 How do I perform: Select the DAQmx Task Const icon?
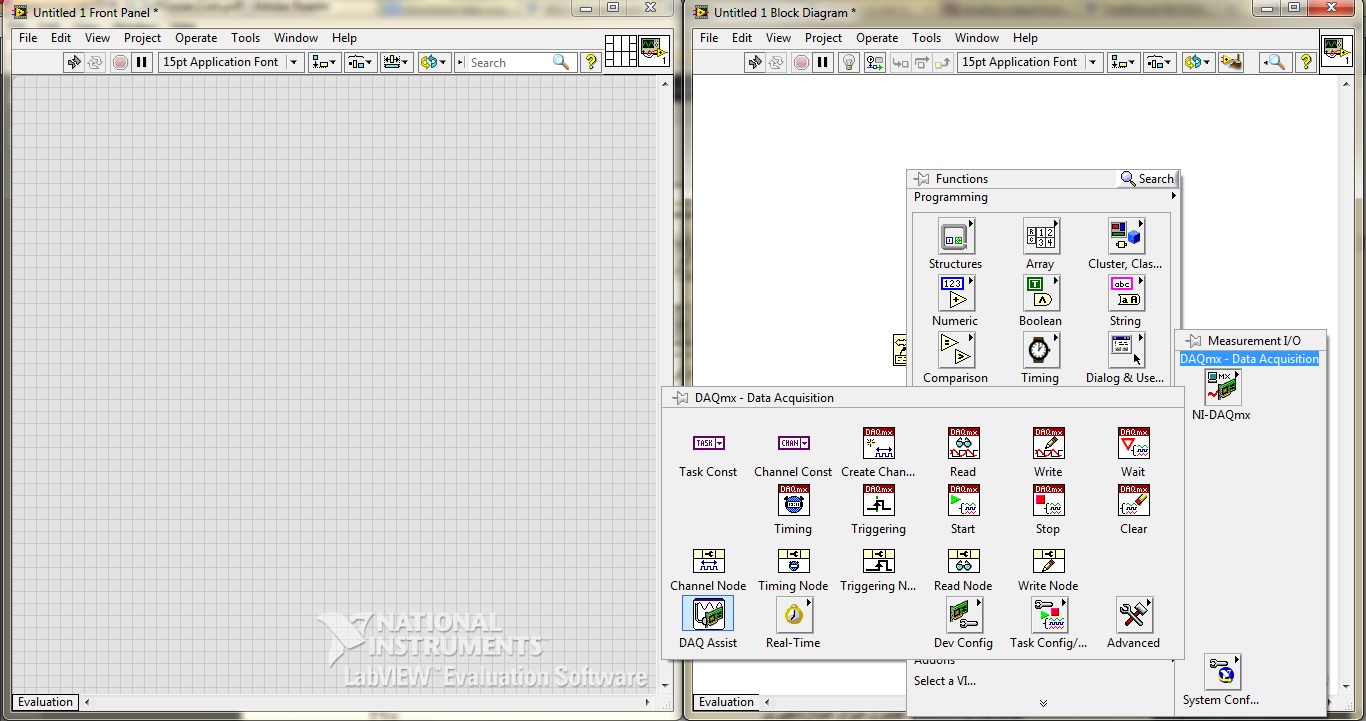coord(708,443)
